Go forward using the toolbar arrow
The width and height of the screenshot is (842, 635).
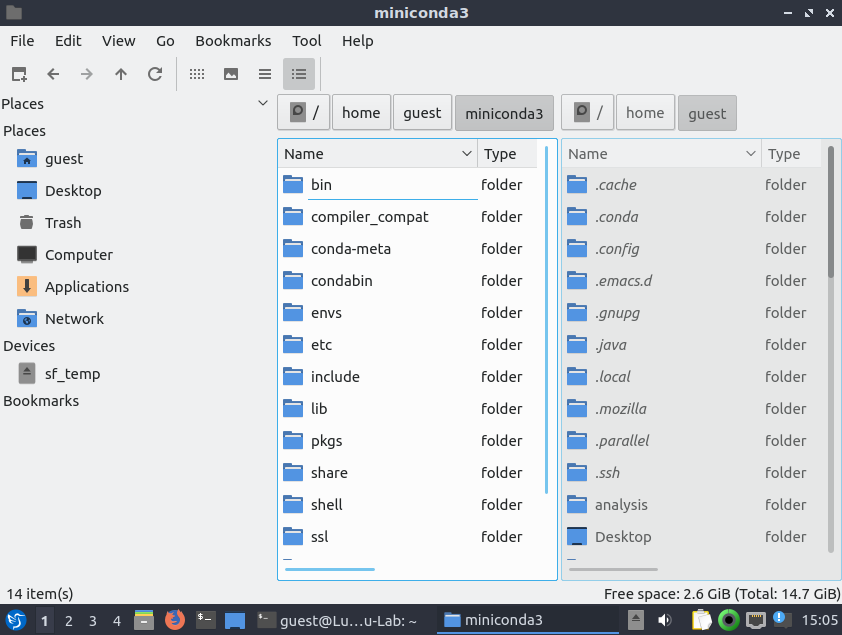tap(86, 74)
